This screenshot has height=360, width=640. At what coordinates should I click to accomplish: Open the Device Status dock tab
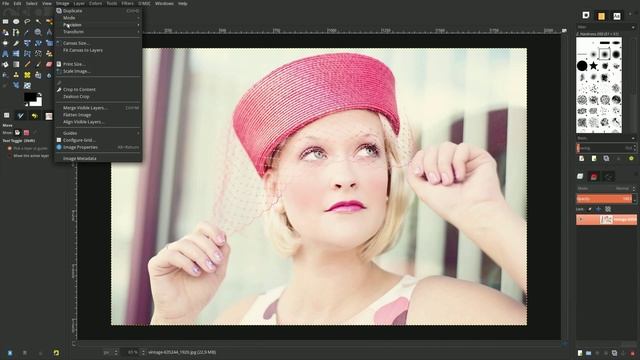[20, 116]
